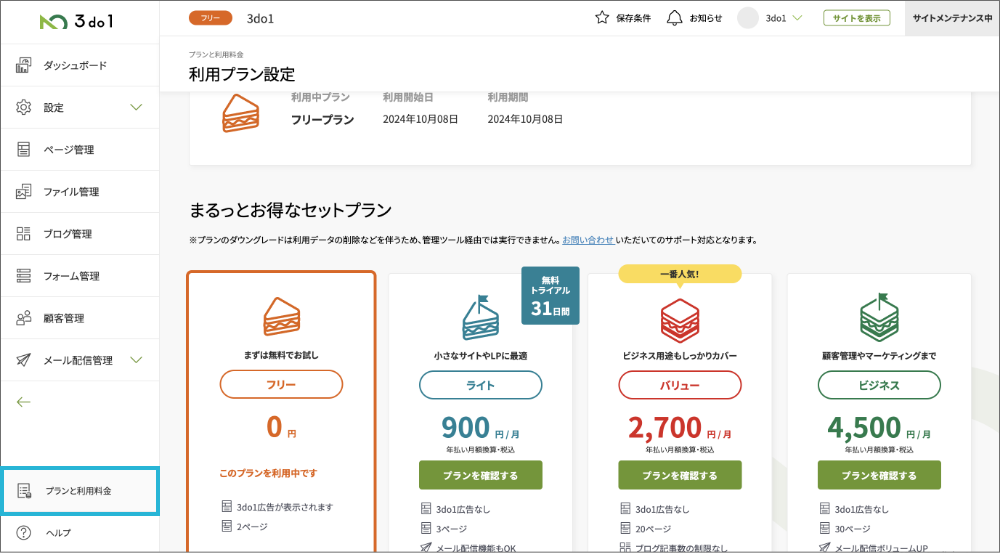Click the メール配信管理 paper plane icon

(x=24, y=360)
